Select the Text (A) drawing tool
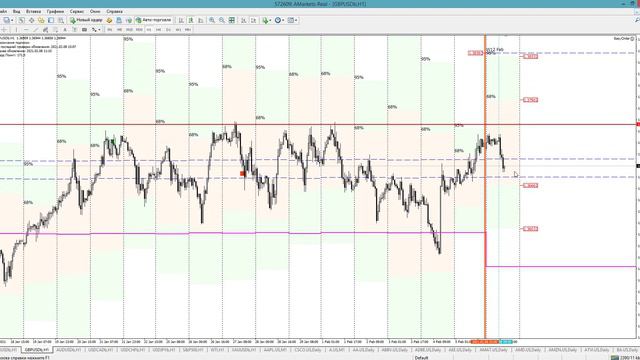 click(x=64, y=29)
